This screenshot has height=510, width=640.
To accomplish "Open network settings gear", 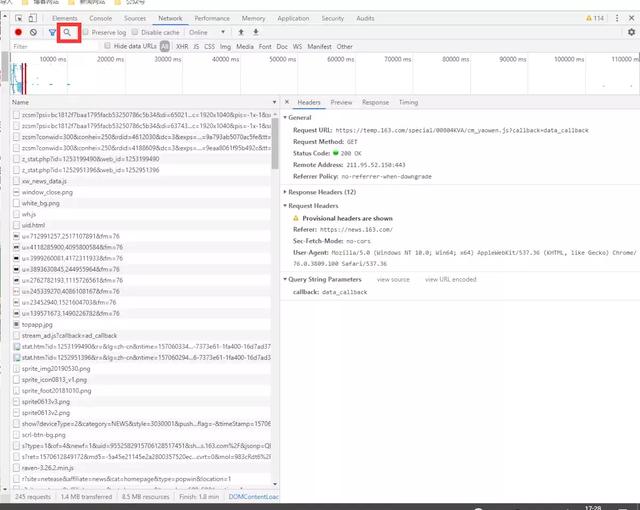I will [x=631, y=32].
